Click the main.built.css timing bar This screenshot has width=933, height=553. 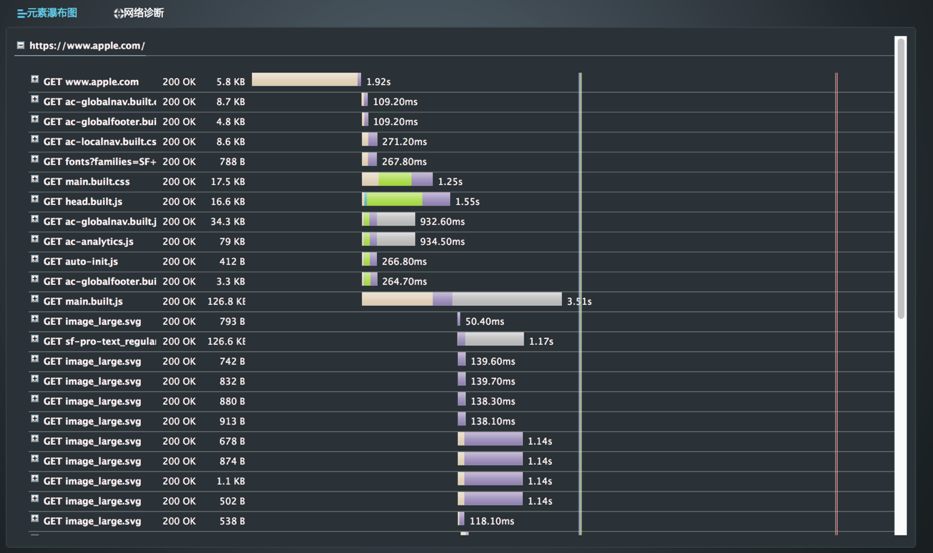(x=397, y=179)
